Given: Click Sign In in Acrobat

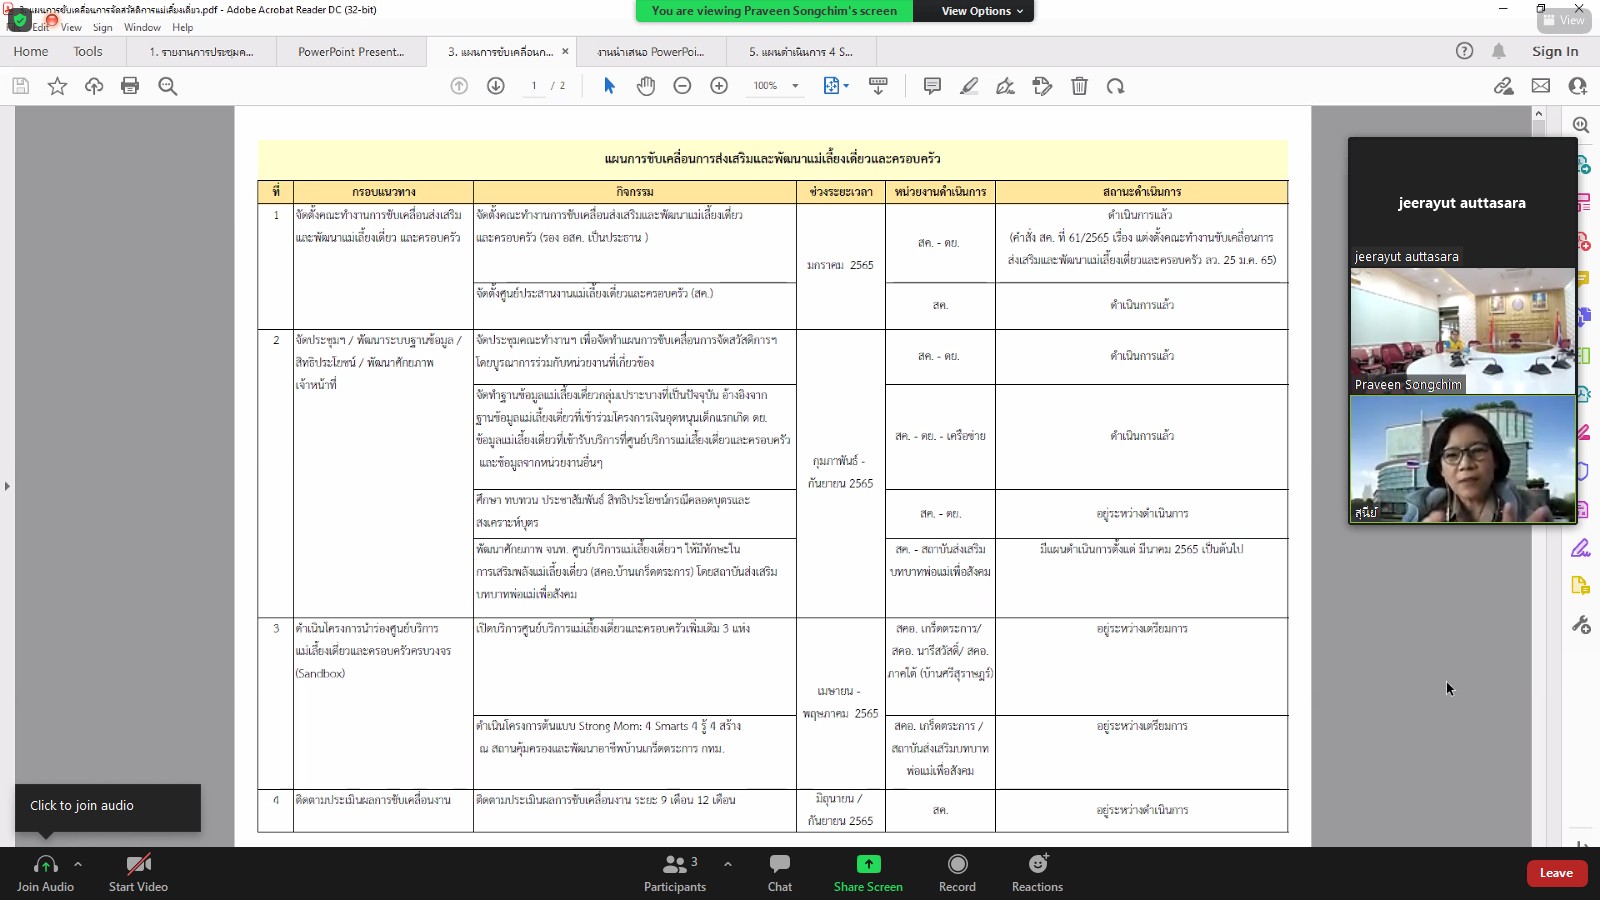Looking at the screenshot, I should coord(1555,51).
